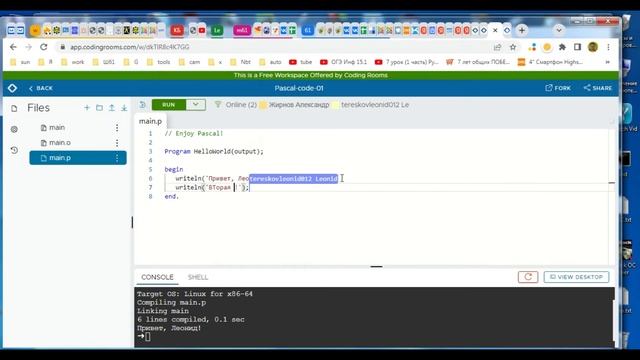Image resolution: width=640 pixels, height=360 pixels.
Task: Create a new folder in Files panel
Action: (x=99, y=108)
